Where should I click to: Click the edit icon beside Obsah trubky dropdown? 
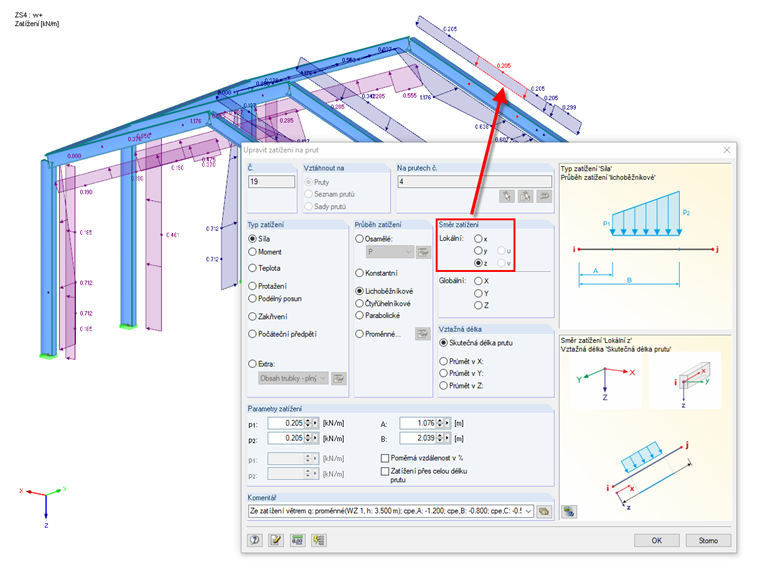click(338, 379)
